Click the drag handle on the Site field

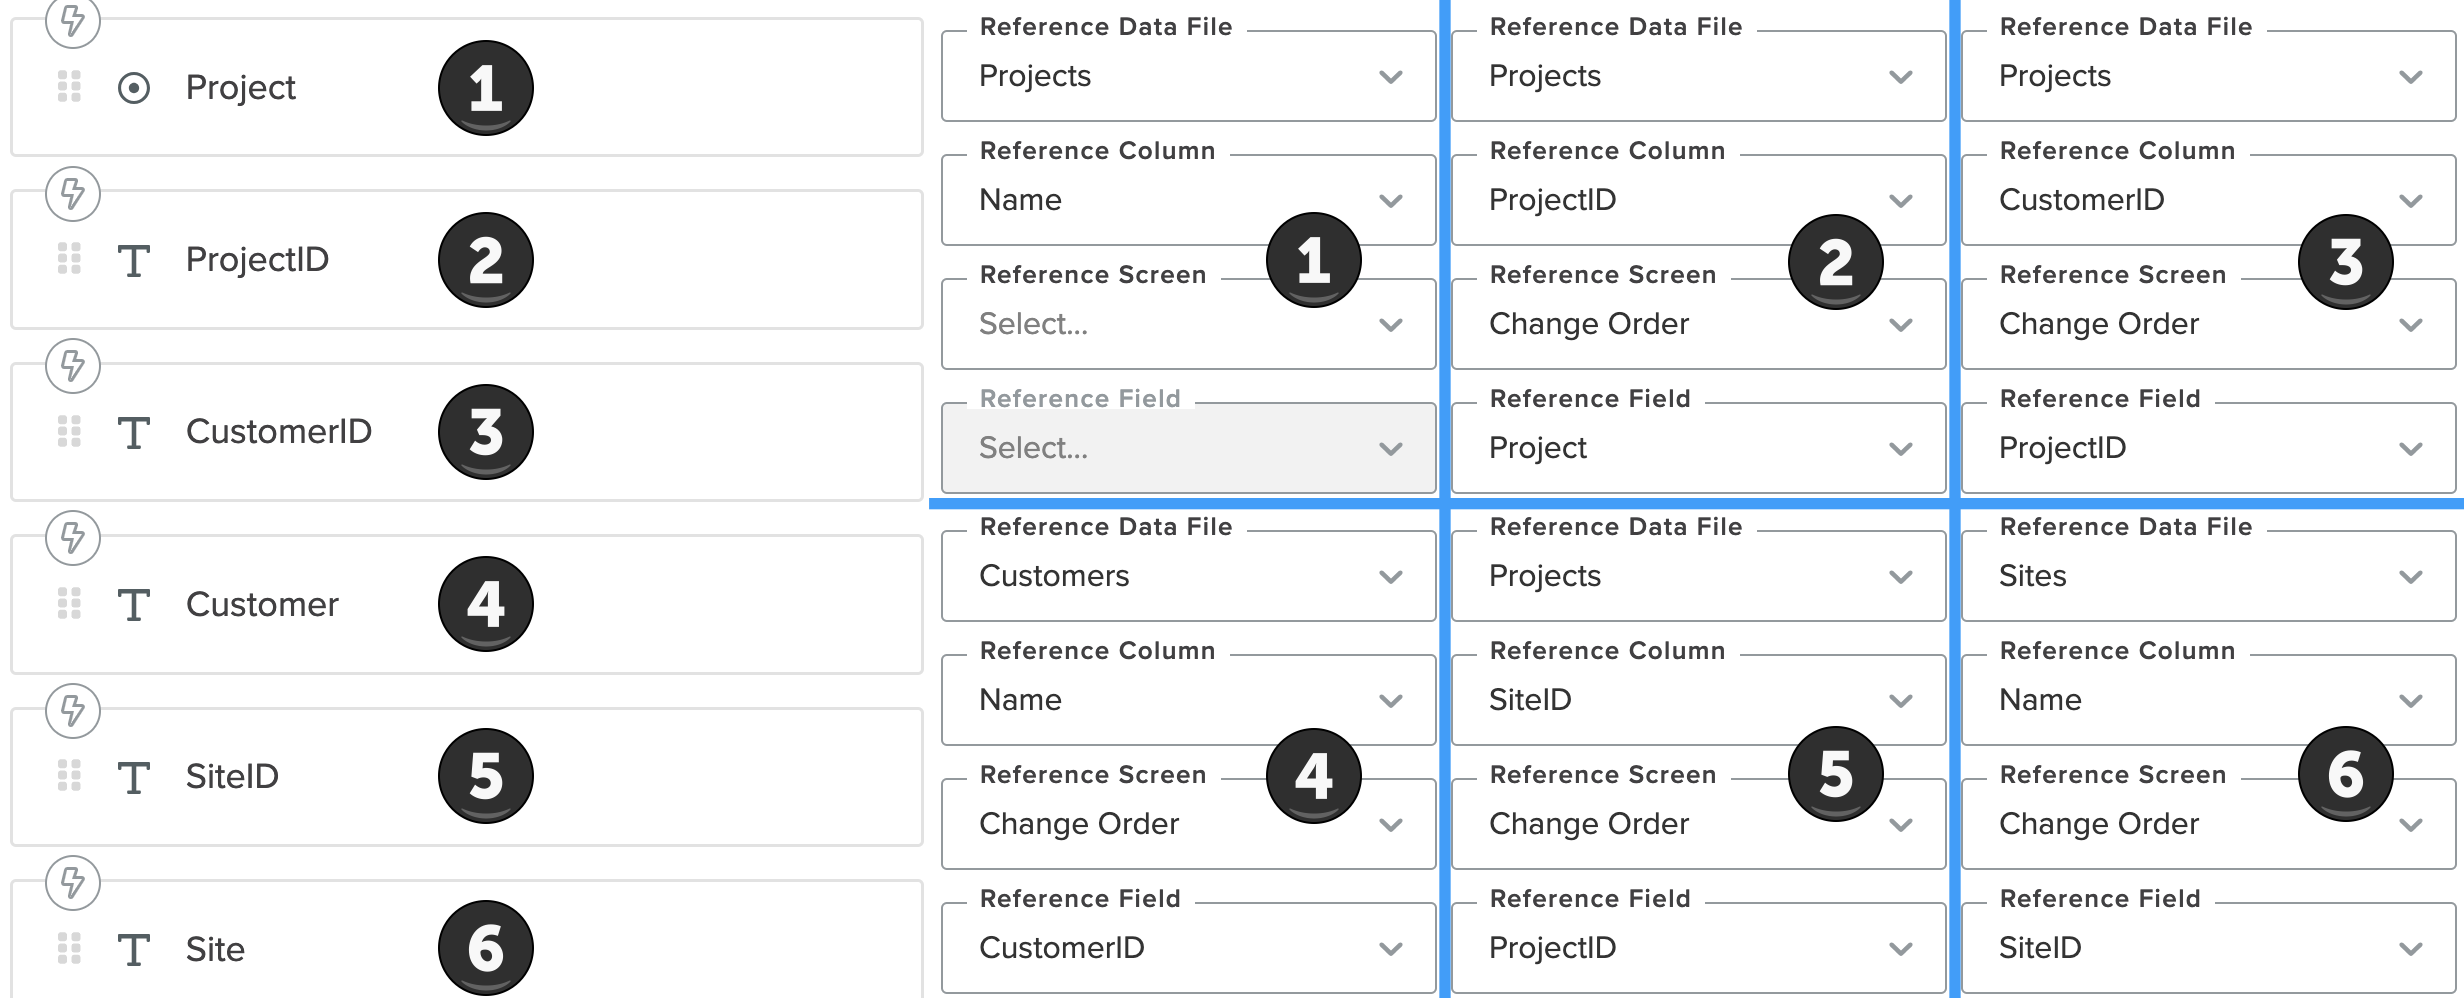[x=69, y=948]
